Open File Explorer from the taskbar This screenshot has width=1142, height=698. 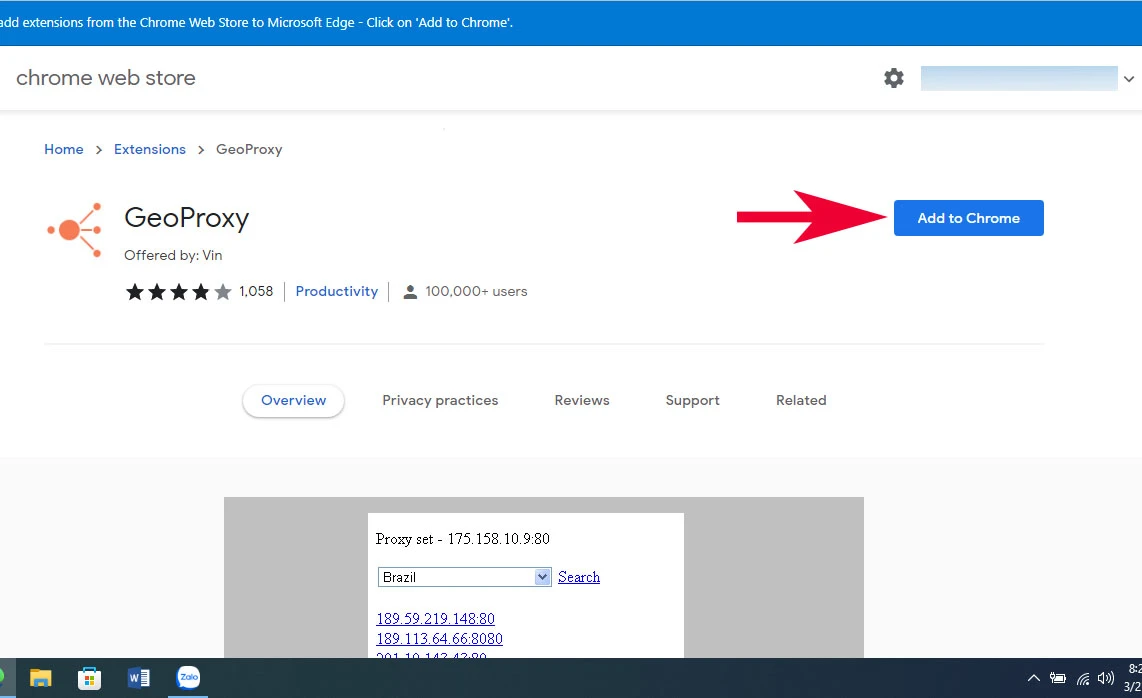pyautogui.click(x=40, y=678)
